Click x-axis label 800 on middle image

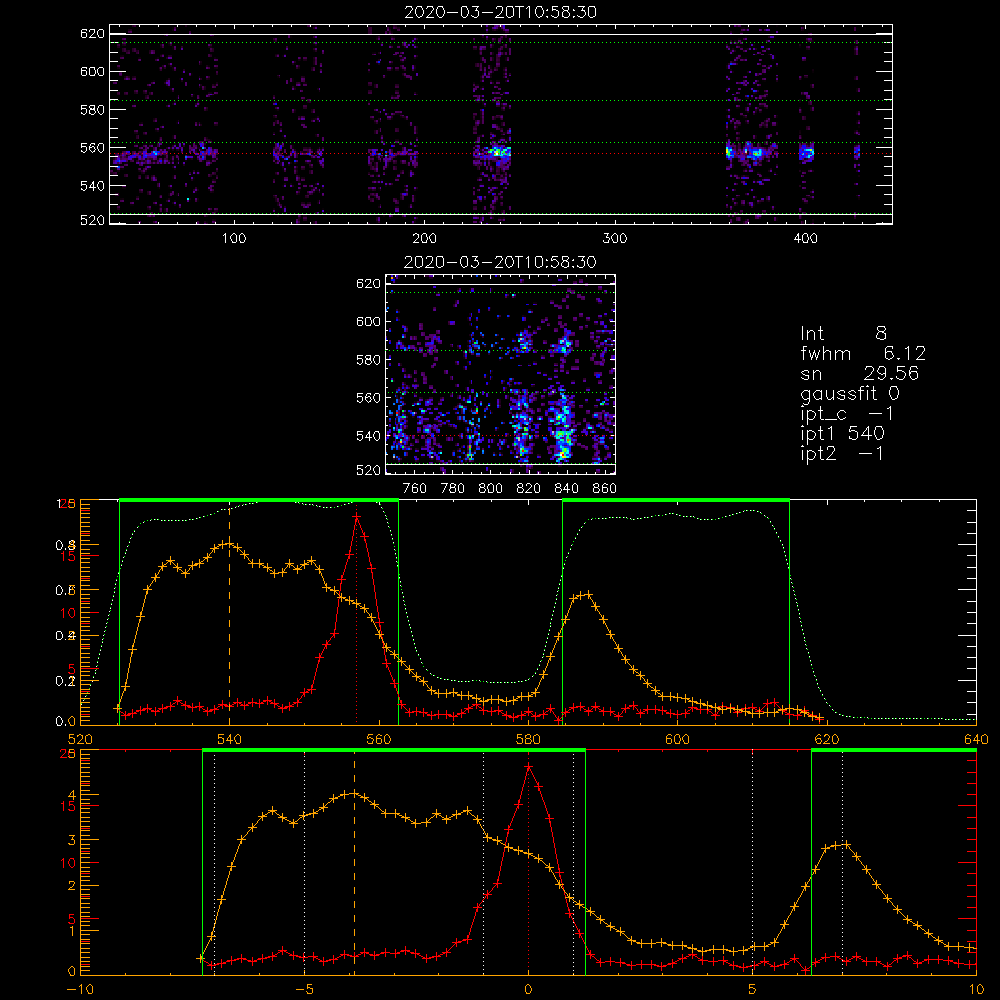click(x=490, y=489)
